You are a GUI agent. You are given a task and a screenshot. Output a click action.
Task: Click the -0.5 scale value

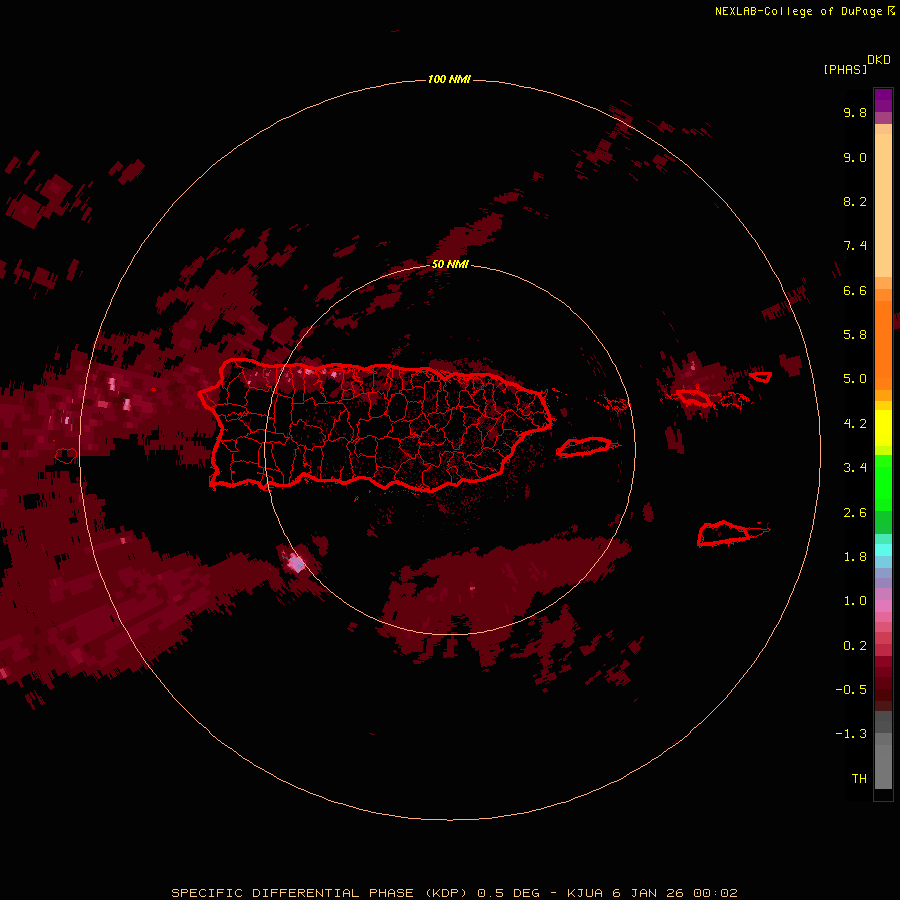click(851, 690)
